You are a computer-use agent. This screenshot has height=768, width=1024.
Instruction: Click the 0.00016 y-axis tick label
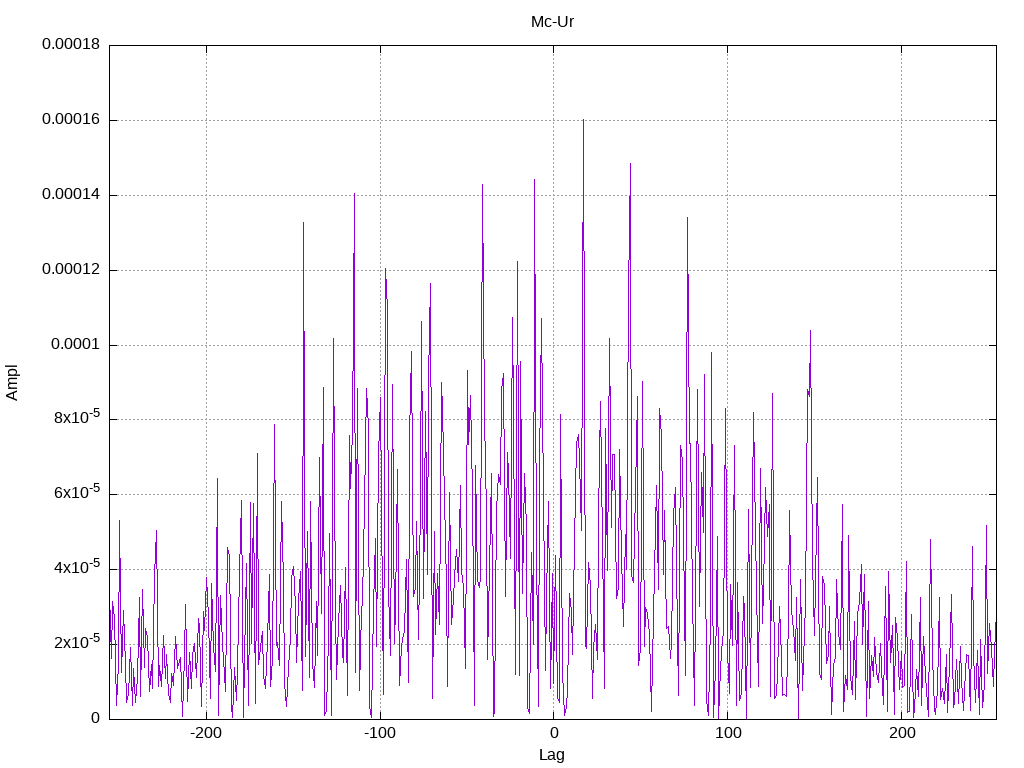[71, 120]
